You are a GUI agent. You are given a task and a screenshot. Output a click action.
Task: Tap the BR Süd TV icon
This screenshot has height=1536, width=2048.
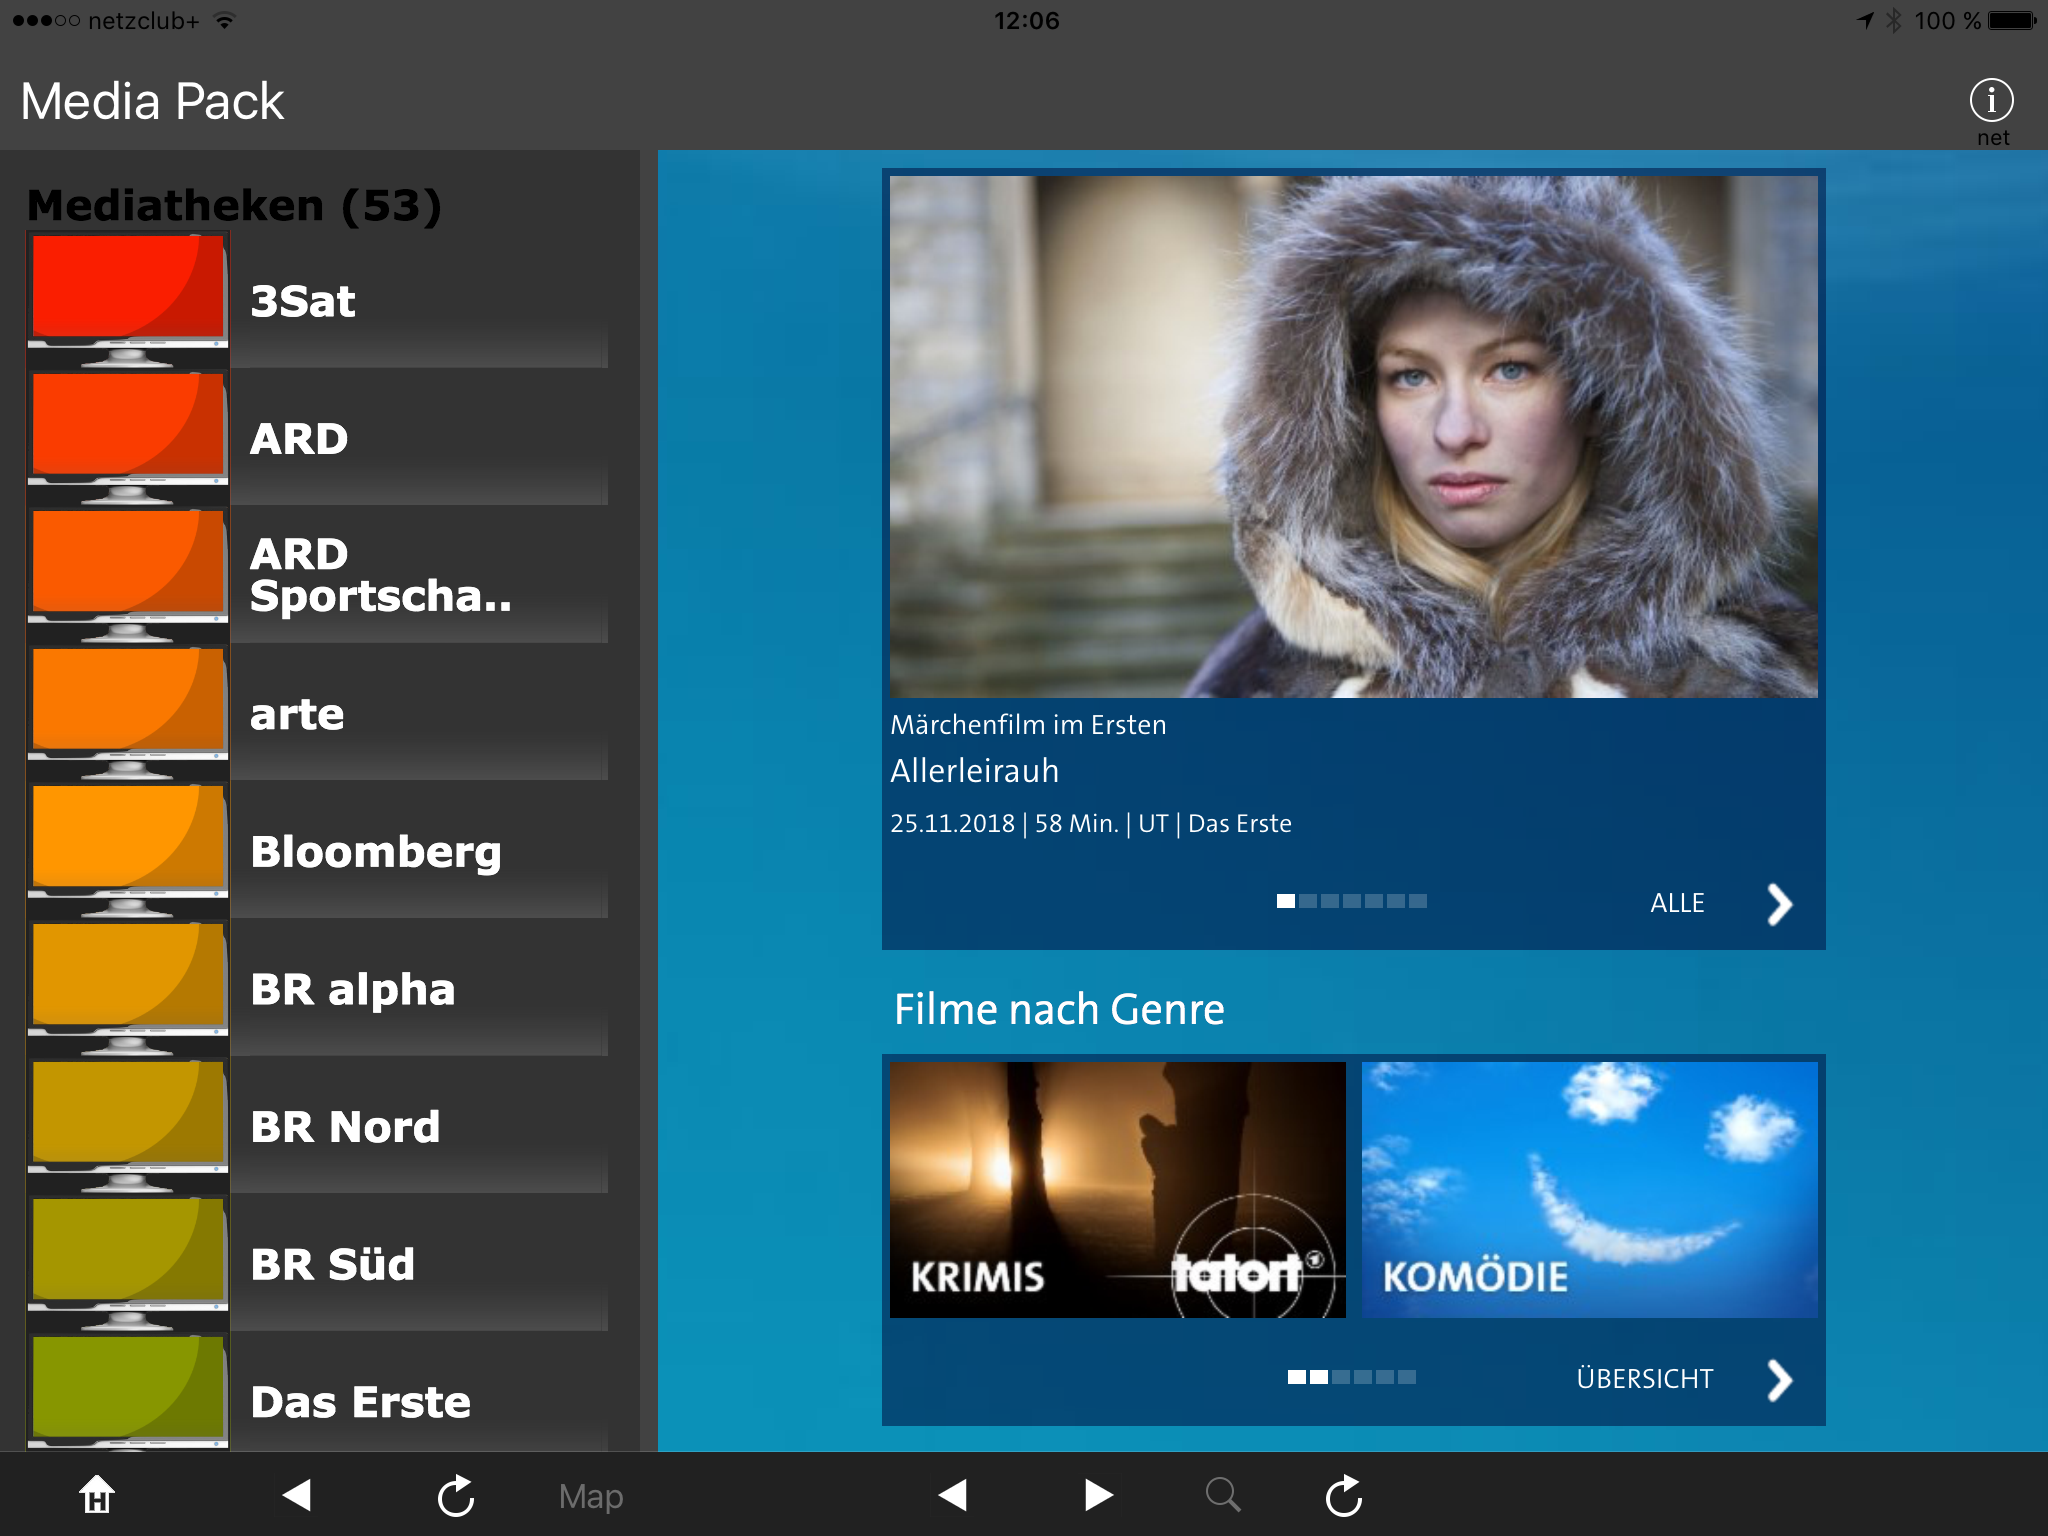tap(129, 1262)
